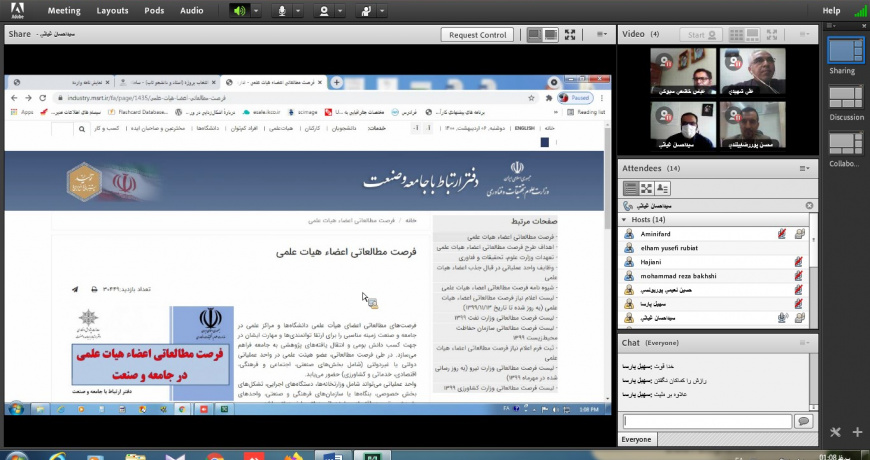Click the Request Control button
The height and width of the screenshot is (460, 870).
(x=477, y=34)
